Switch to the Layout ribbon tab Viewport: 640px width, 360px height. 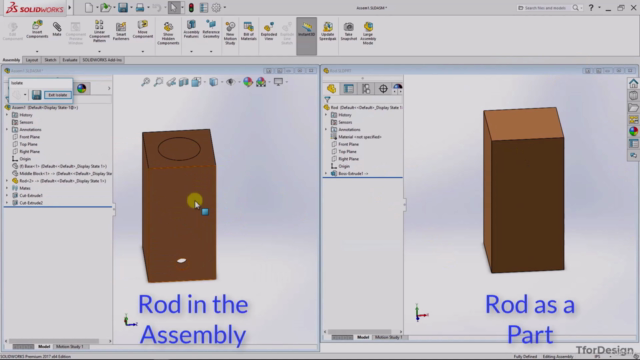coord(31,60)
